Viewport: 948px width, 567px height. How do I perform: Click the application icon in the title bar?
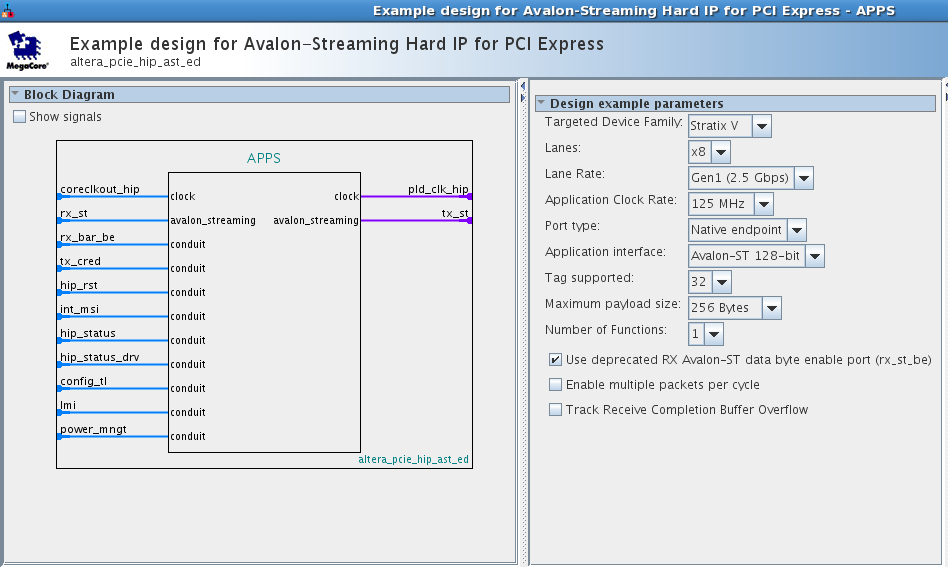[7, 10]
